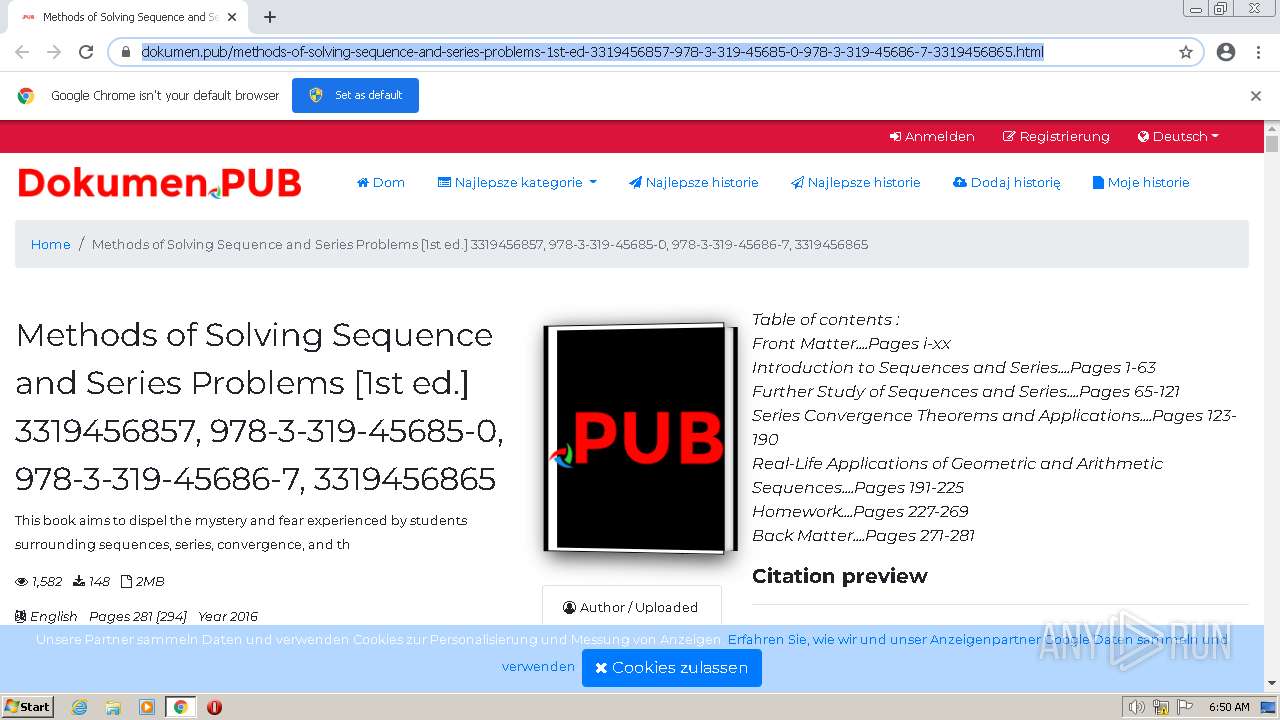Close the Methods of Solving Sequence tab
This screenshot has width=1280, height=720.
tap(232, 17)
